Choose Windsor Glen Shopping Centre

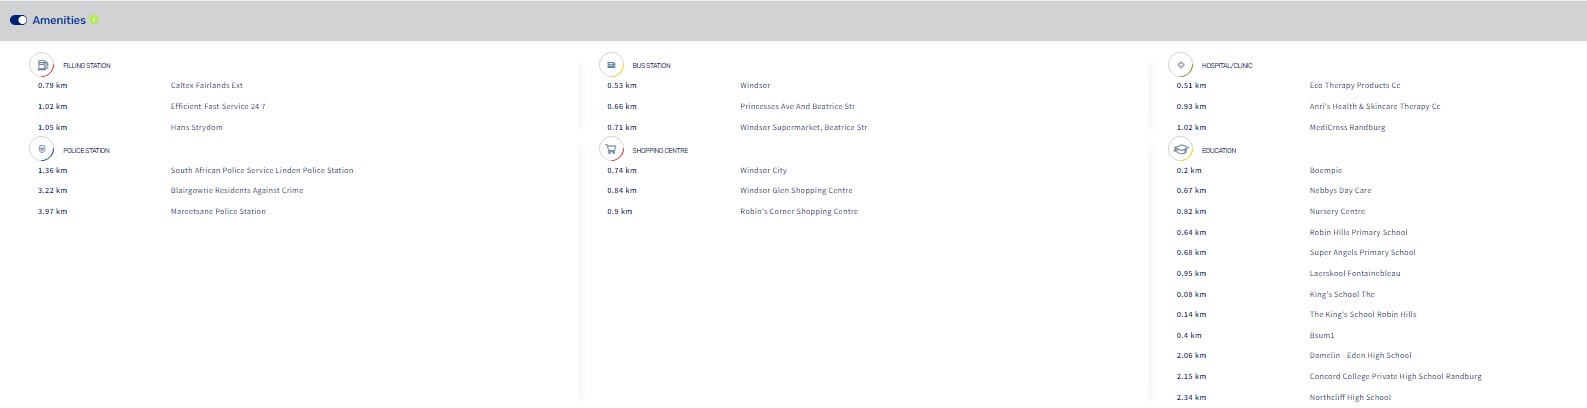[x=796, y=191]
